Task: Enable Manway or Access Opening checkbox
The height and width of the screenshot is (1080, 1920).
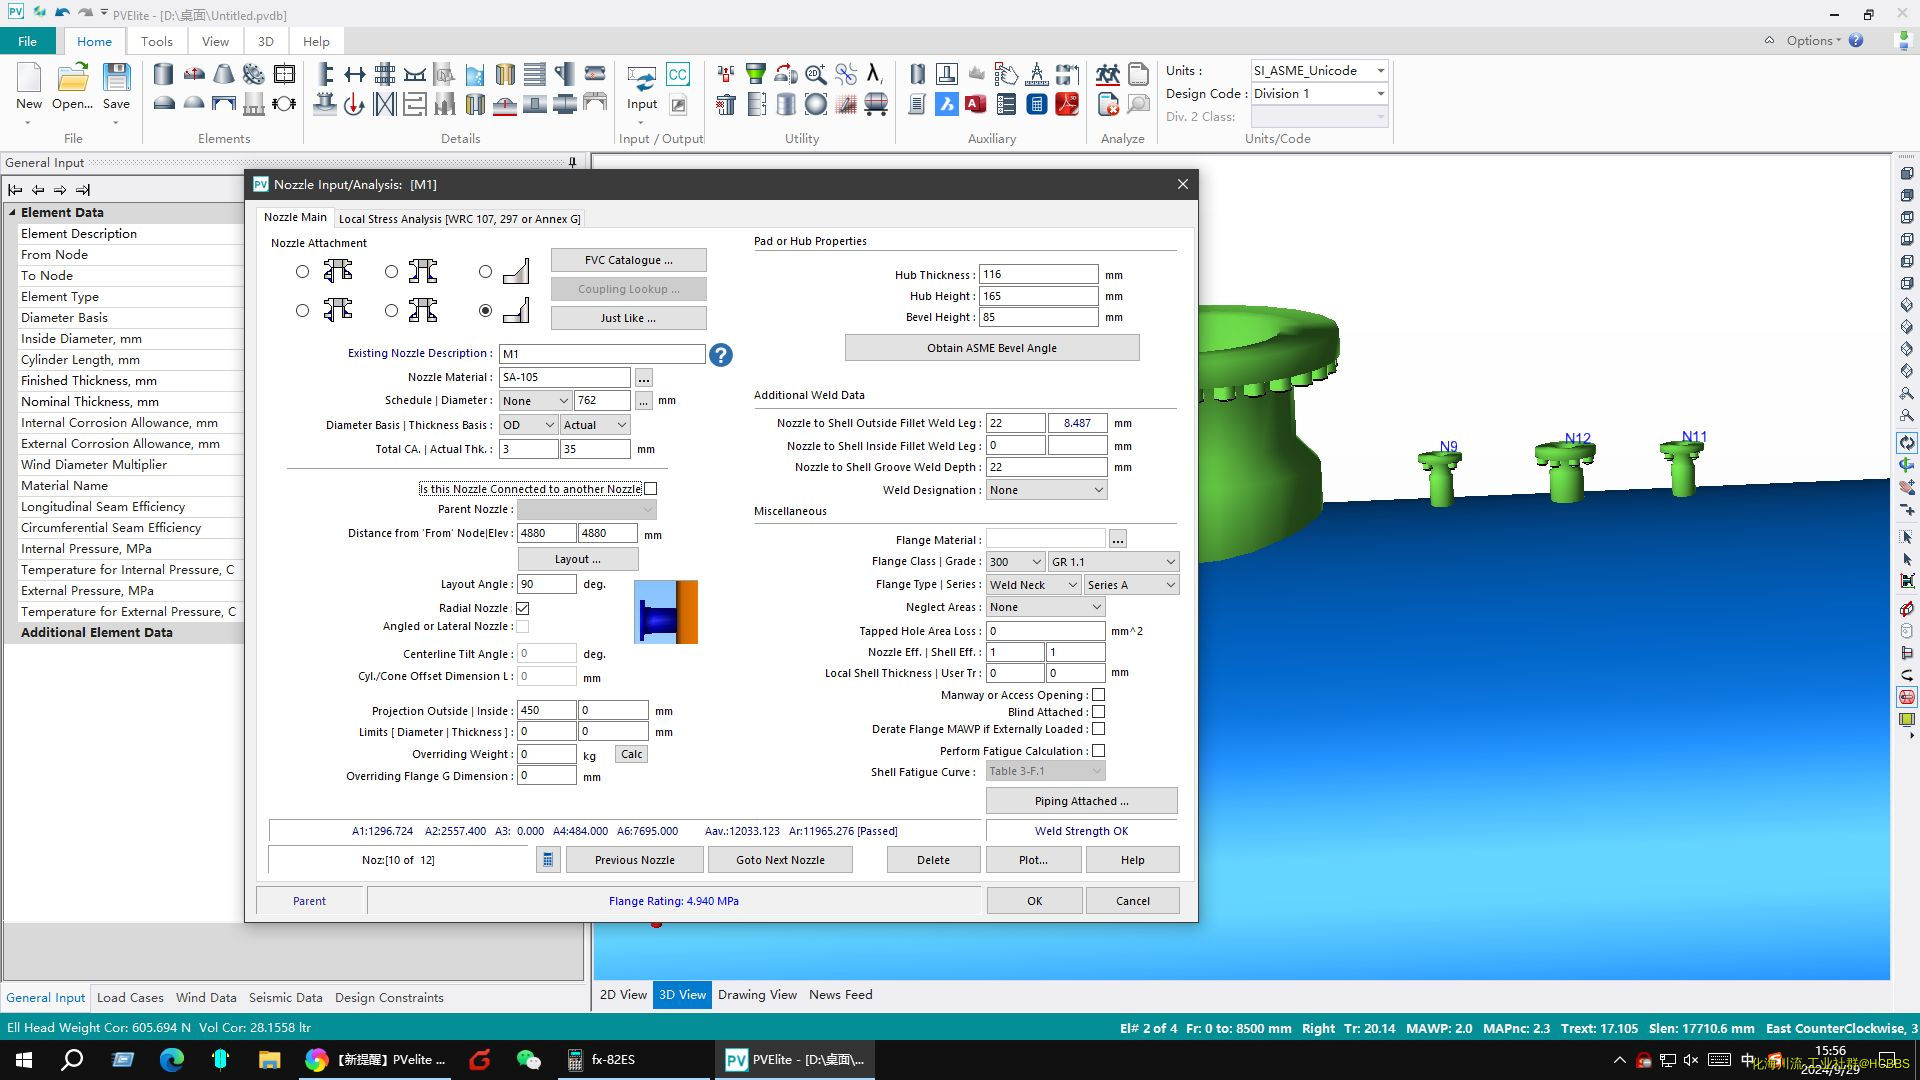Action: click(1098, 695)
